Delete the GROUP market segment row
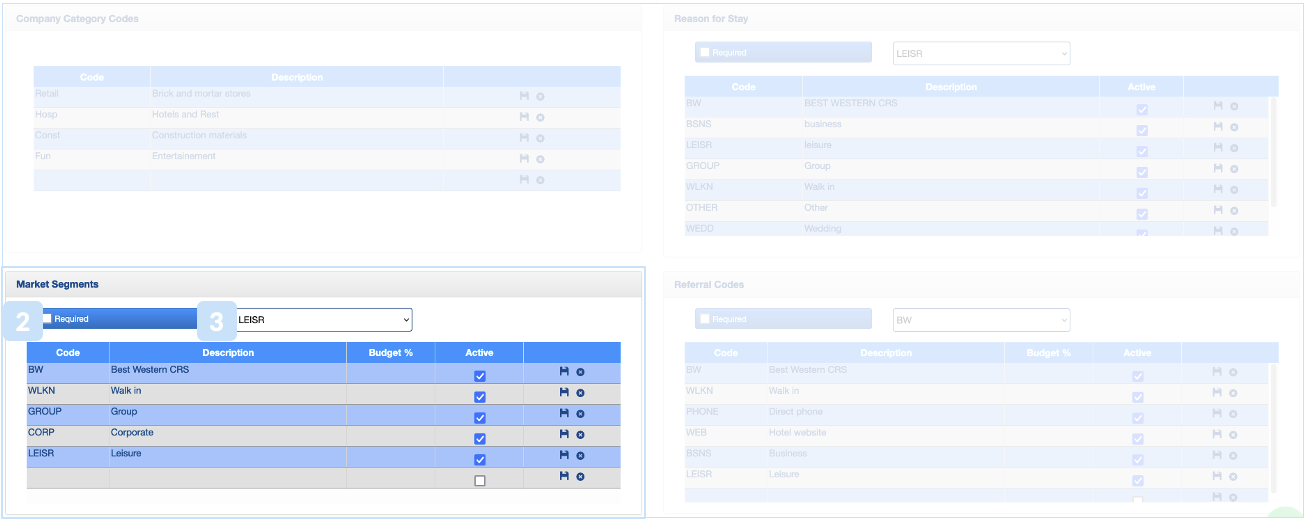The height and width of the screenshot is (522, 1308). [x=580, y=414]
